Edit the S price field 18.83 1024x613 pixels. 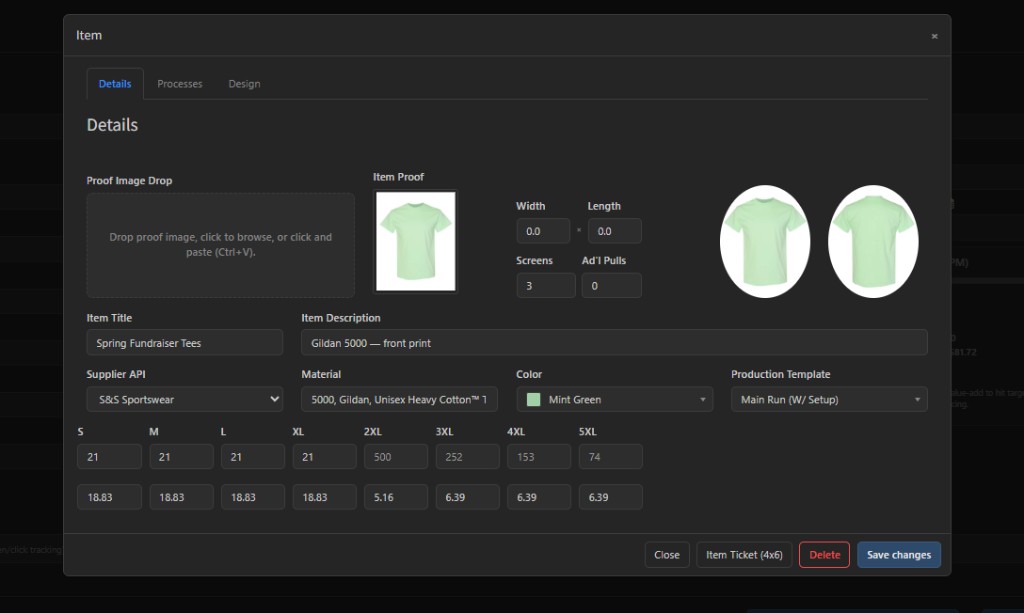[109, 497]
